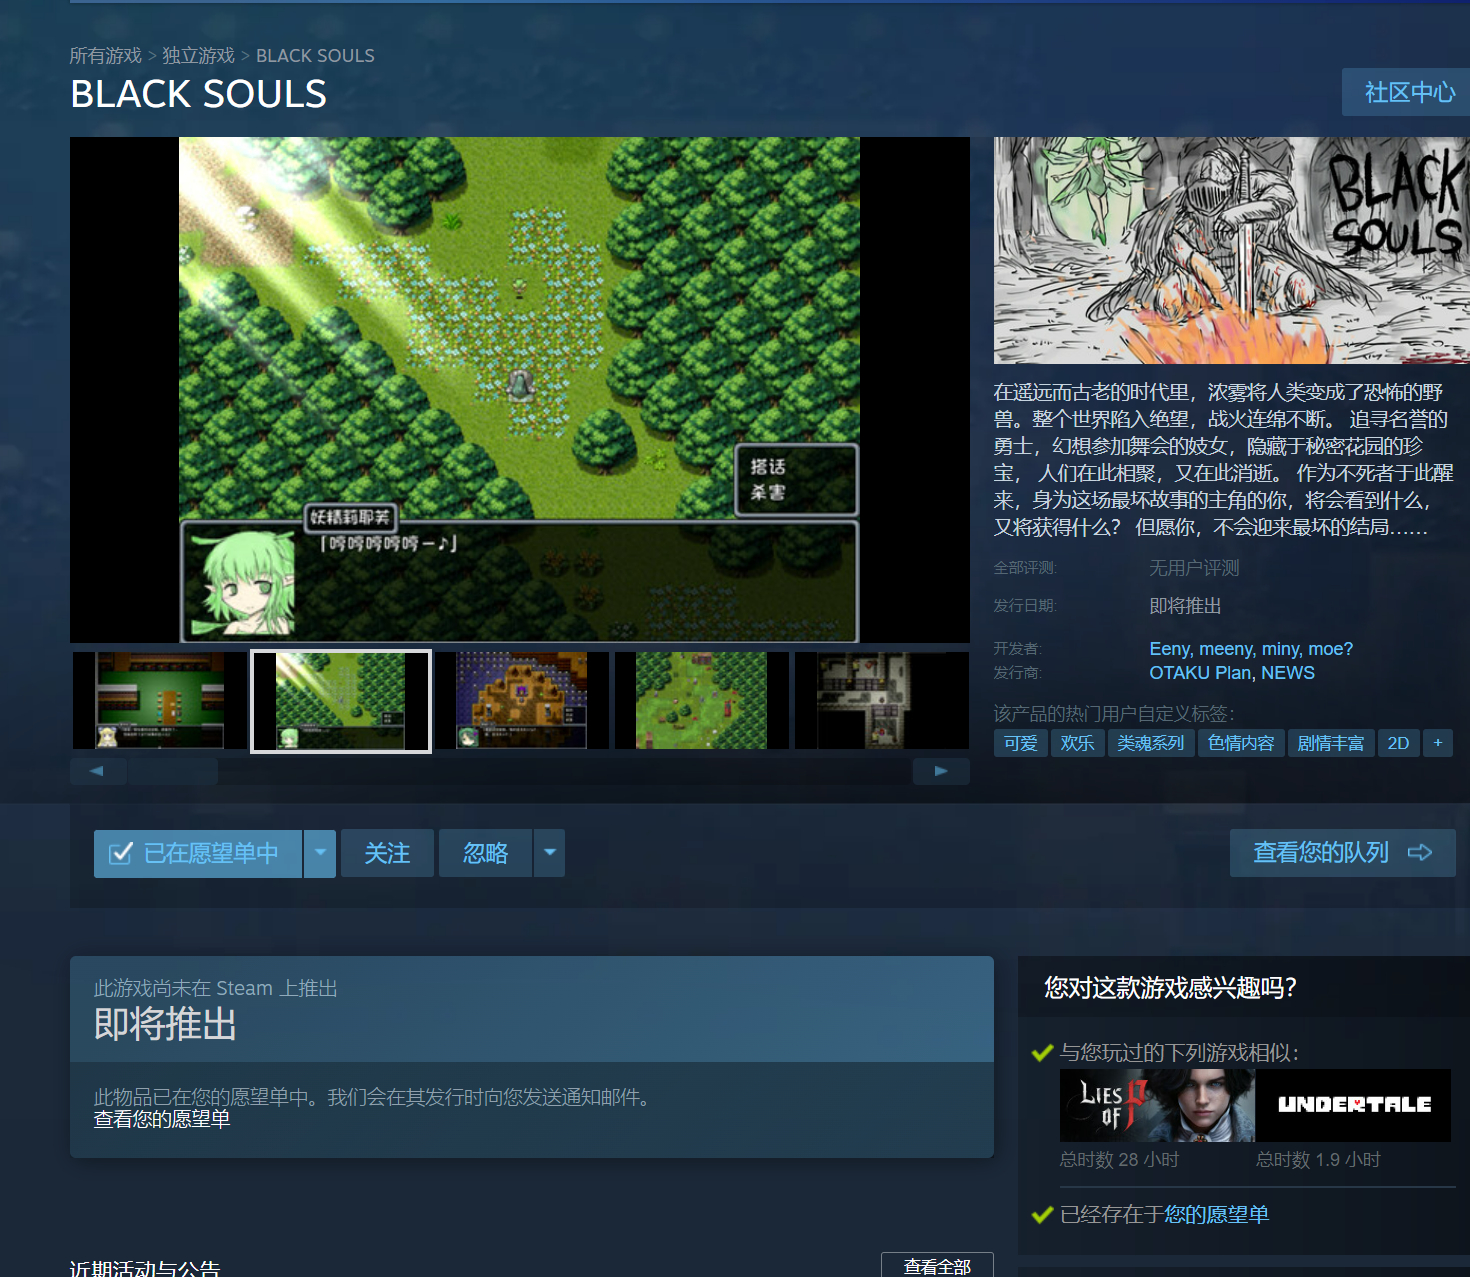The height and width of the screenshot is (1277, 1470).
Task: Click the queue arrow icon
Action: 1419,852
